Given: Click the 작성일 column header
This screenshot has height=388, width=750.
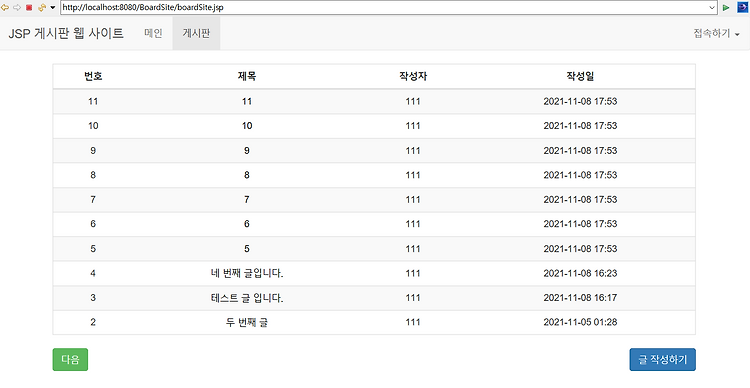Looking at the screenshot, I should (580, 76).
